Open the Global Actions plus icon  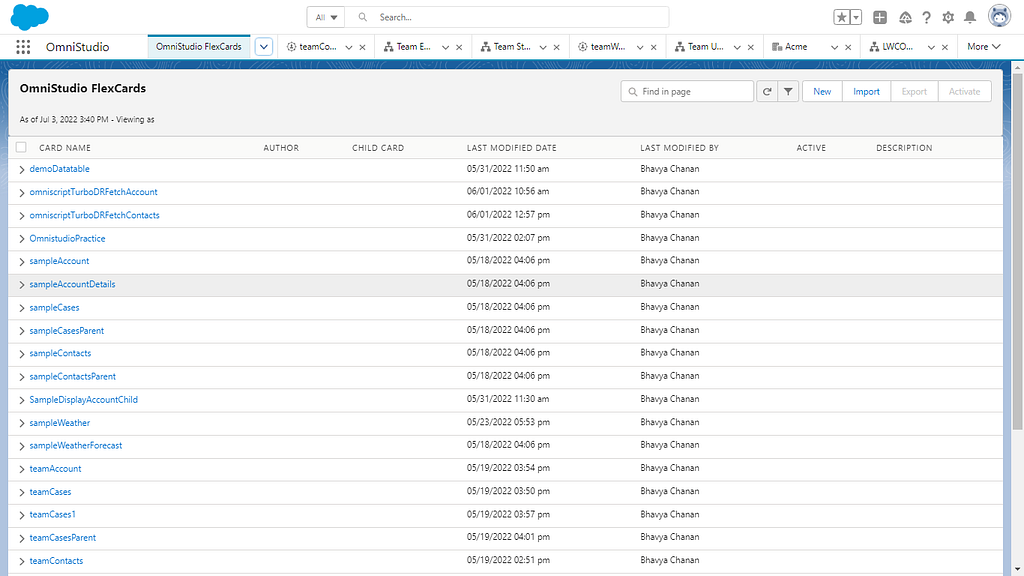pos(880,18)
